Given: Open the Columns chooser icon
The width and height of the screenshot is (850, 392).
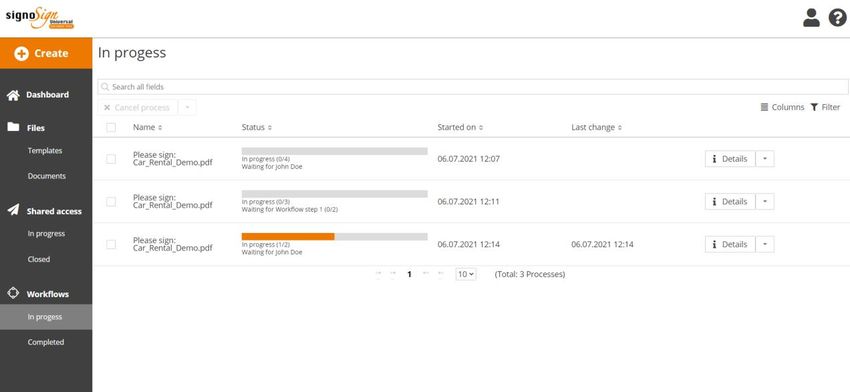Looking at the screenshot, I should click(764, 107).
